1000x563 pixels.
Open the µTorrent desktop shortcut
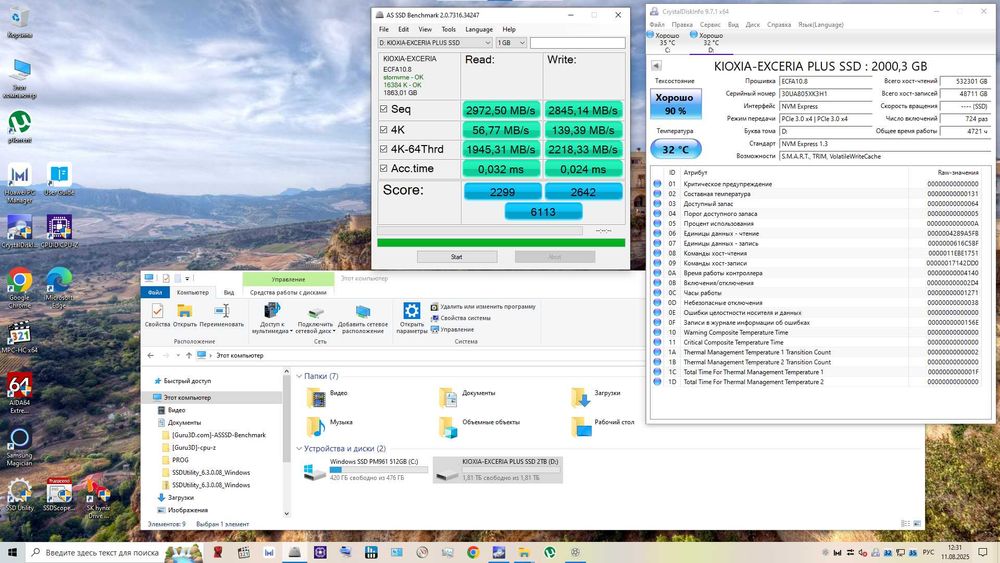[20, 126]
